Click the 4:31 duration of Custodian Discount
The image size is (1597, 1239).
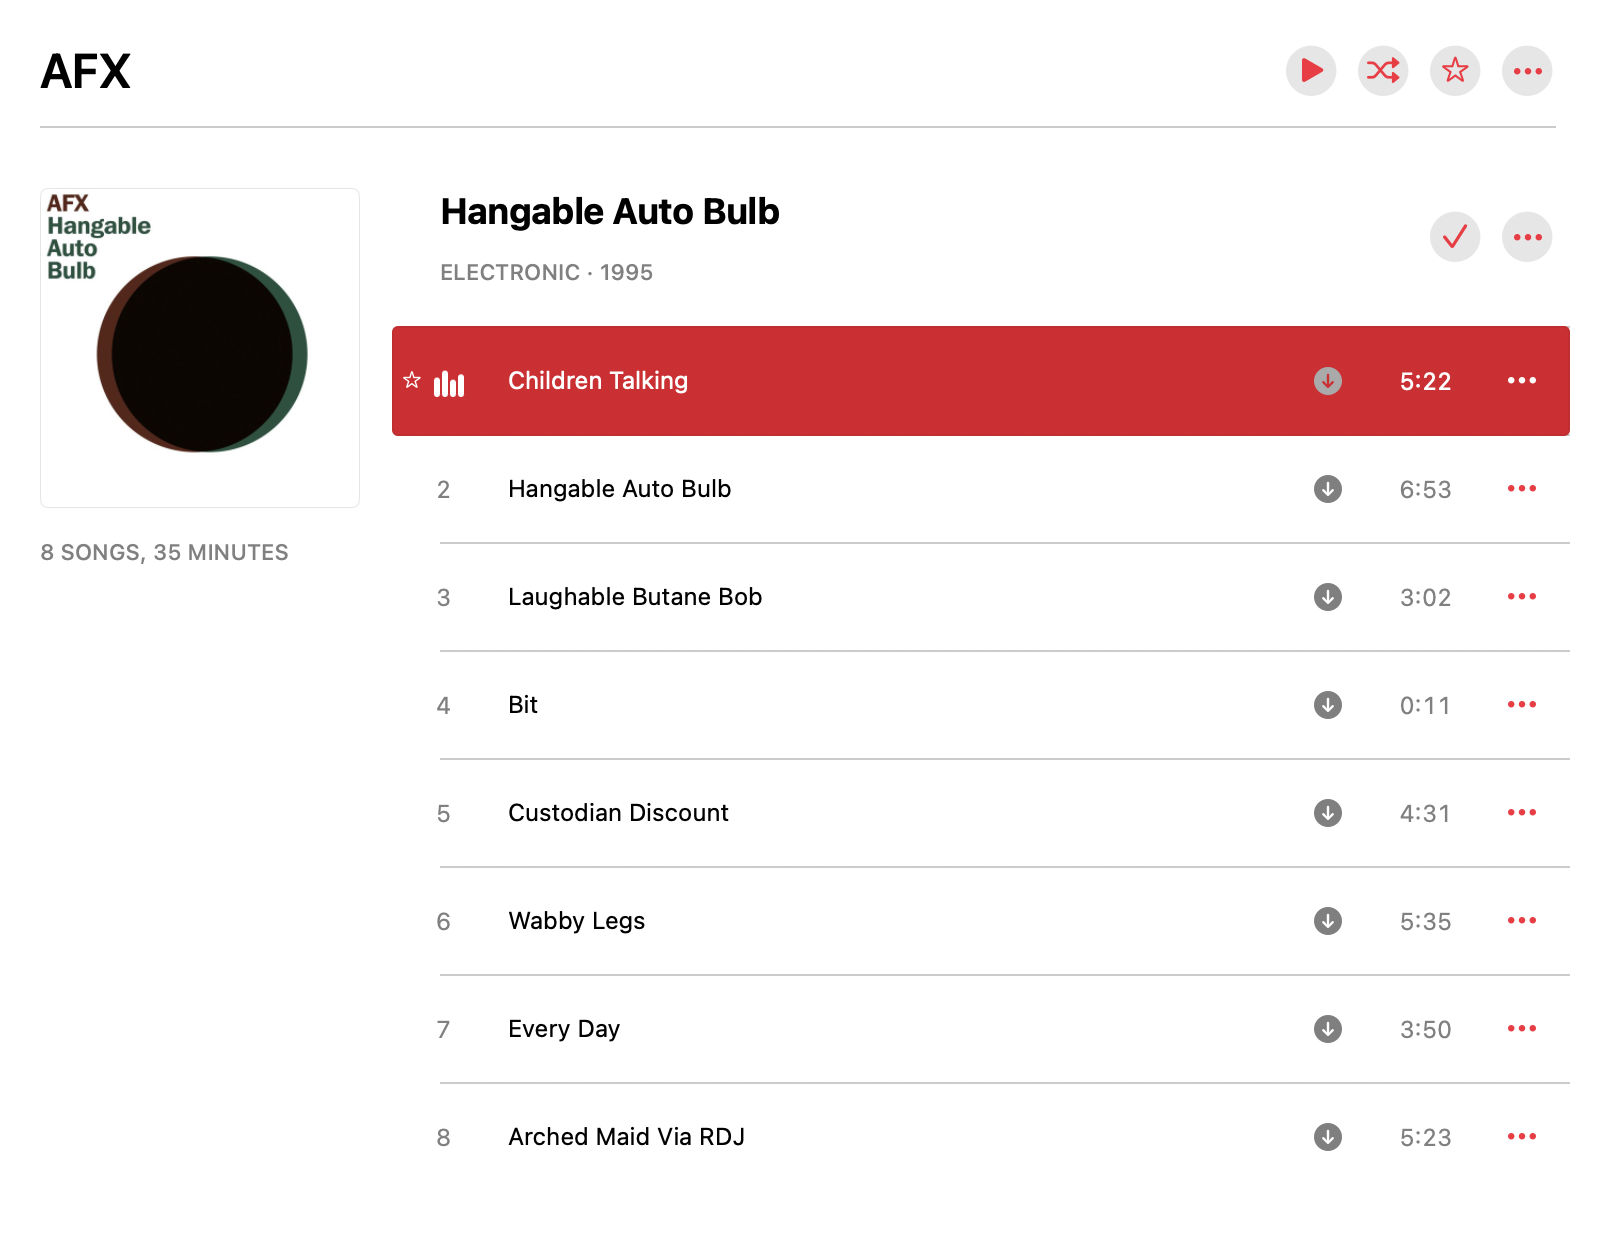[1425, 813]
